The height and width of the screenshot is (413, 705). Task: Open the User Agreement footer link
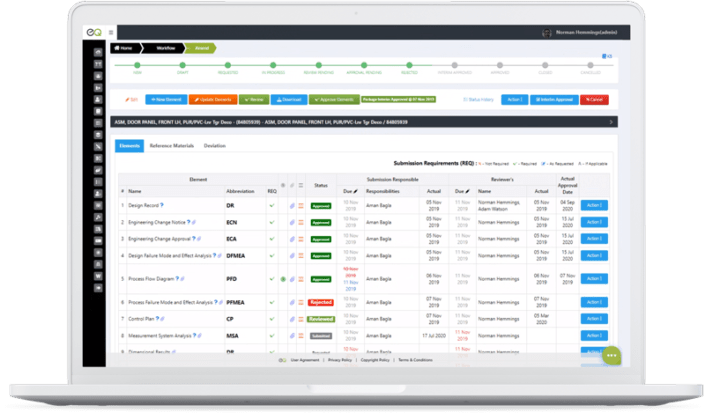pyautogui.click(x=305, y=360)
